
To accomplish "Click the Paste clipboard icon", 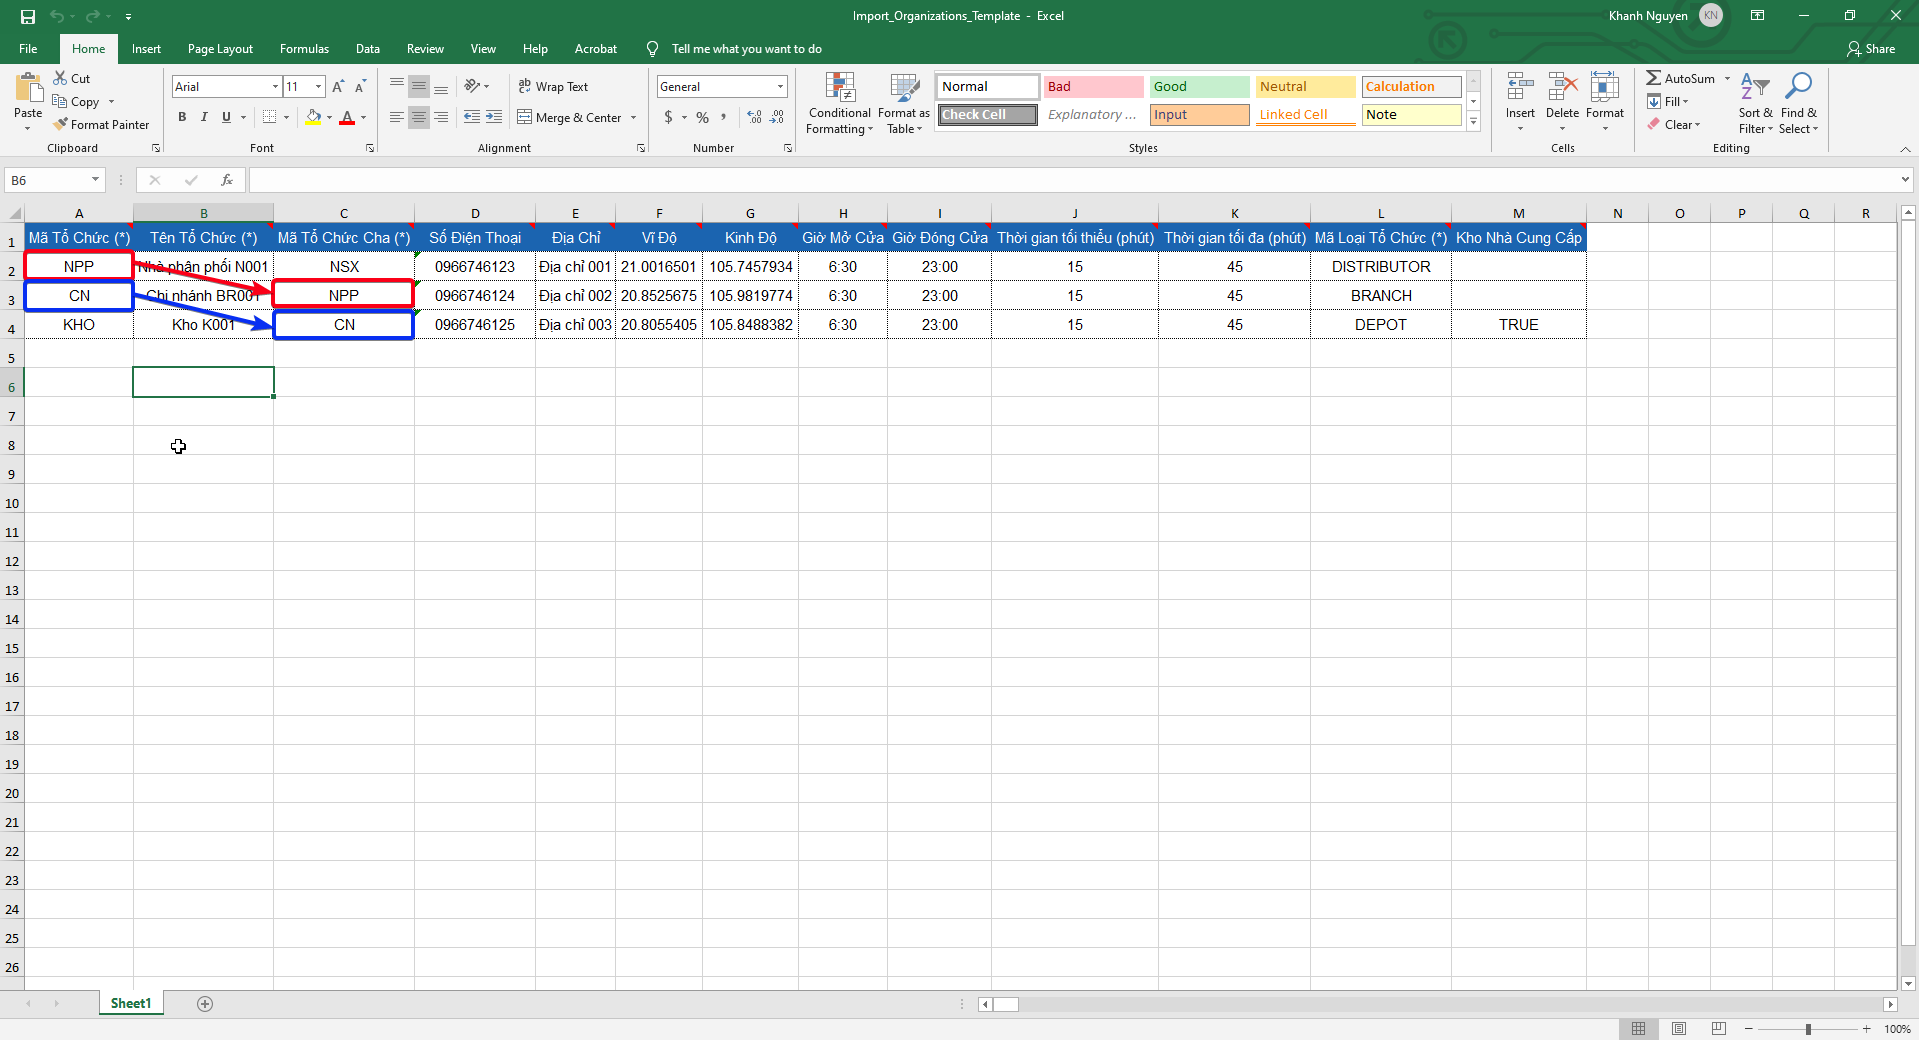I will [x=28, y=89].
